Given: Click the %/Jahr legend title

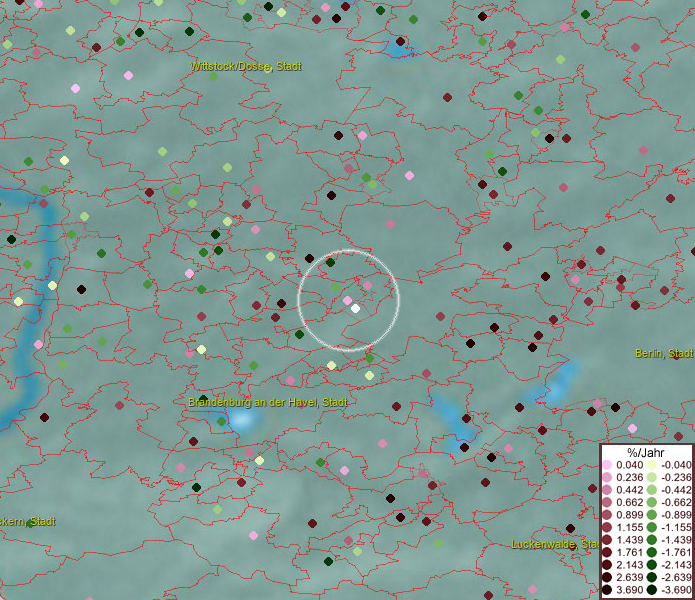Looking at the screenshot, I should [x=646, y=453].
